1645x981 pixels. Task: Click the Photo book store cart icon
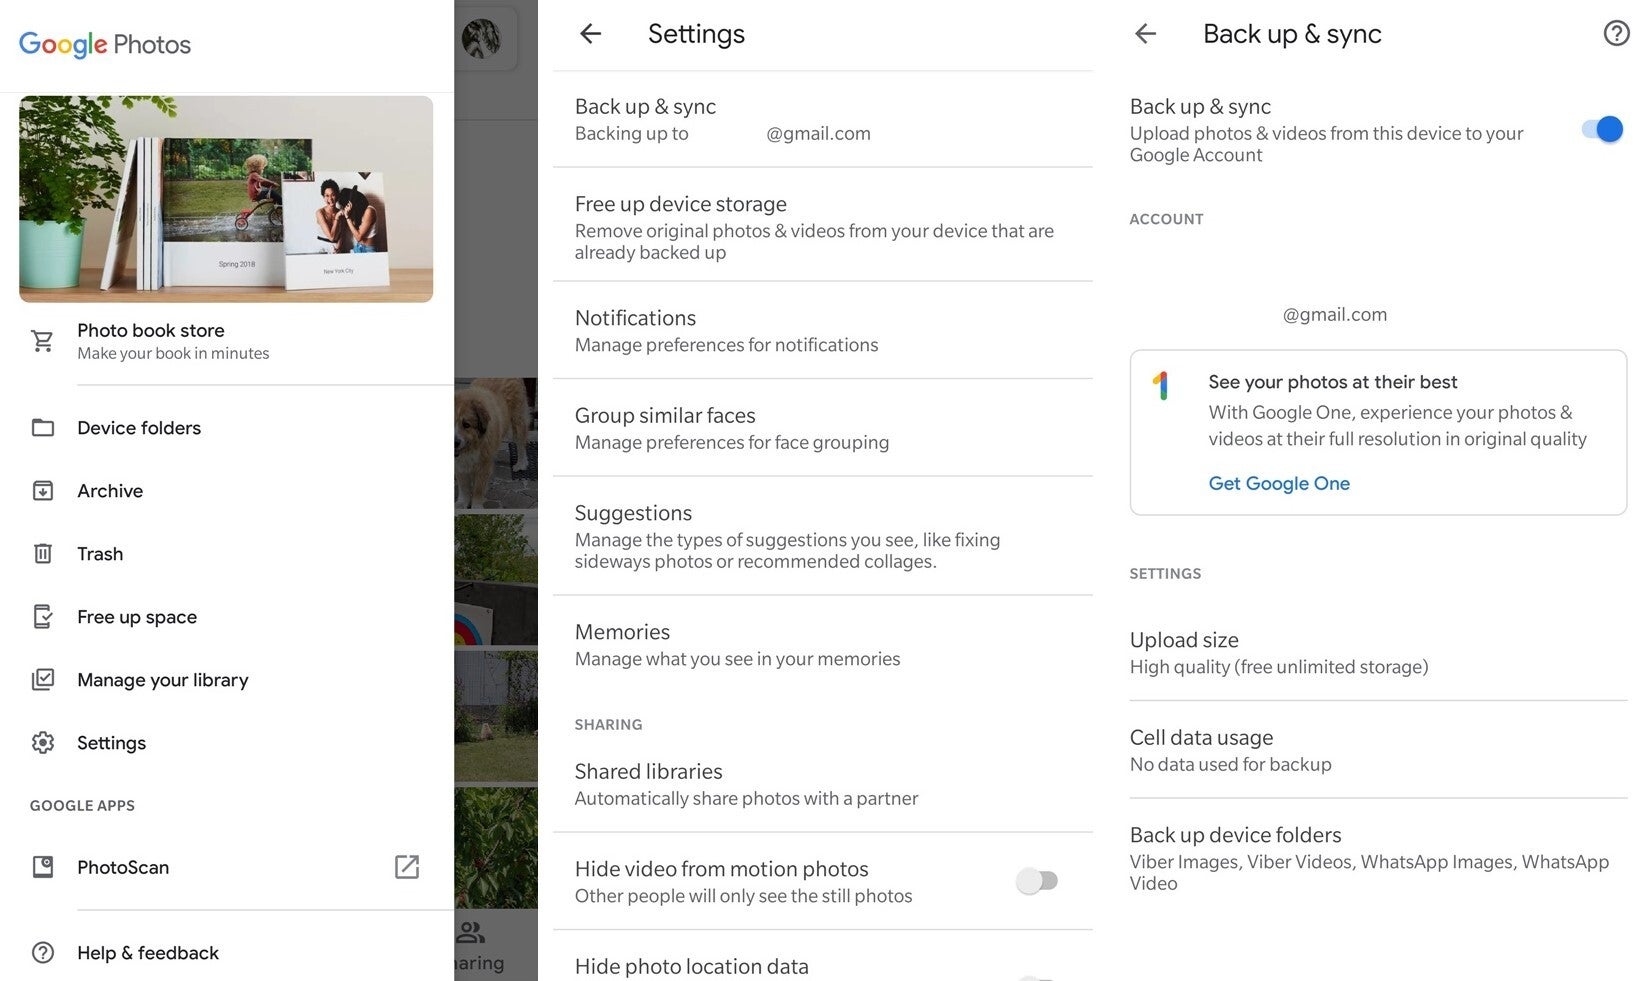click(x=42, y=341)
